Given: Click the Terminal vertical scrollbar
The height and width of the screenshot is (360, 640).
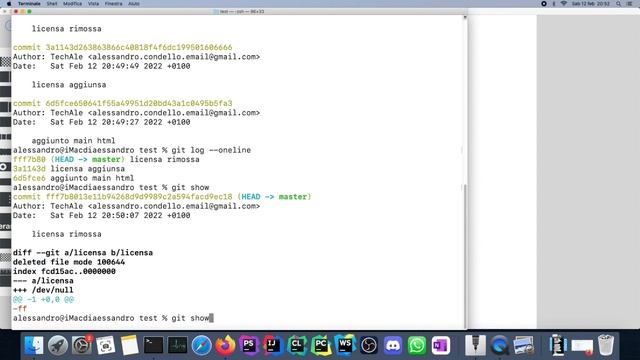Looking at the screenshot, I should click(464, 255).
